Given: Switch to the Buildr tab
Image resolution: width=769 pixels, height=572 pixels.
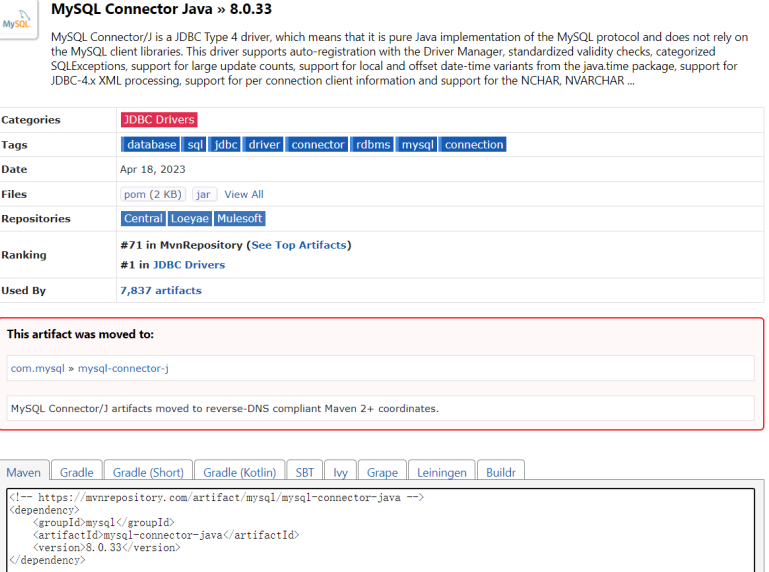Looking at the screenshot, I should point(501,472).
